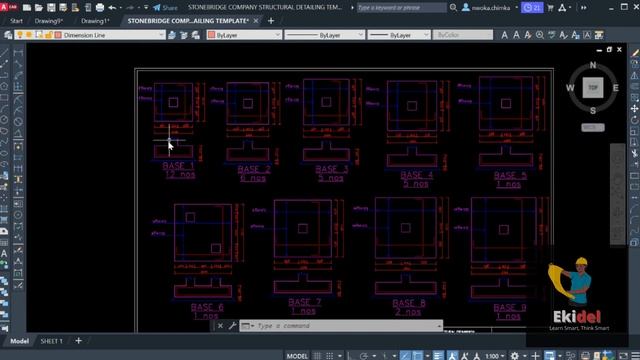Close the STONEBRIDGE template drawing tab
Screen dimensions: 640x360
pos(256,20)
